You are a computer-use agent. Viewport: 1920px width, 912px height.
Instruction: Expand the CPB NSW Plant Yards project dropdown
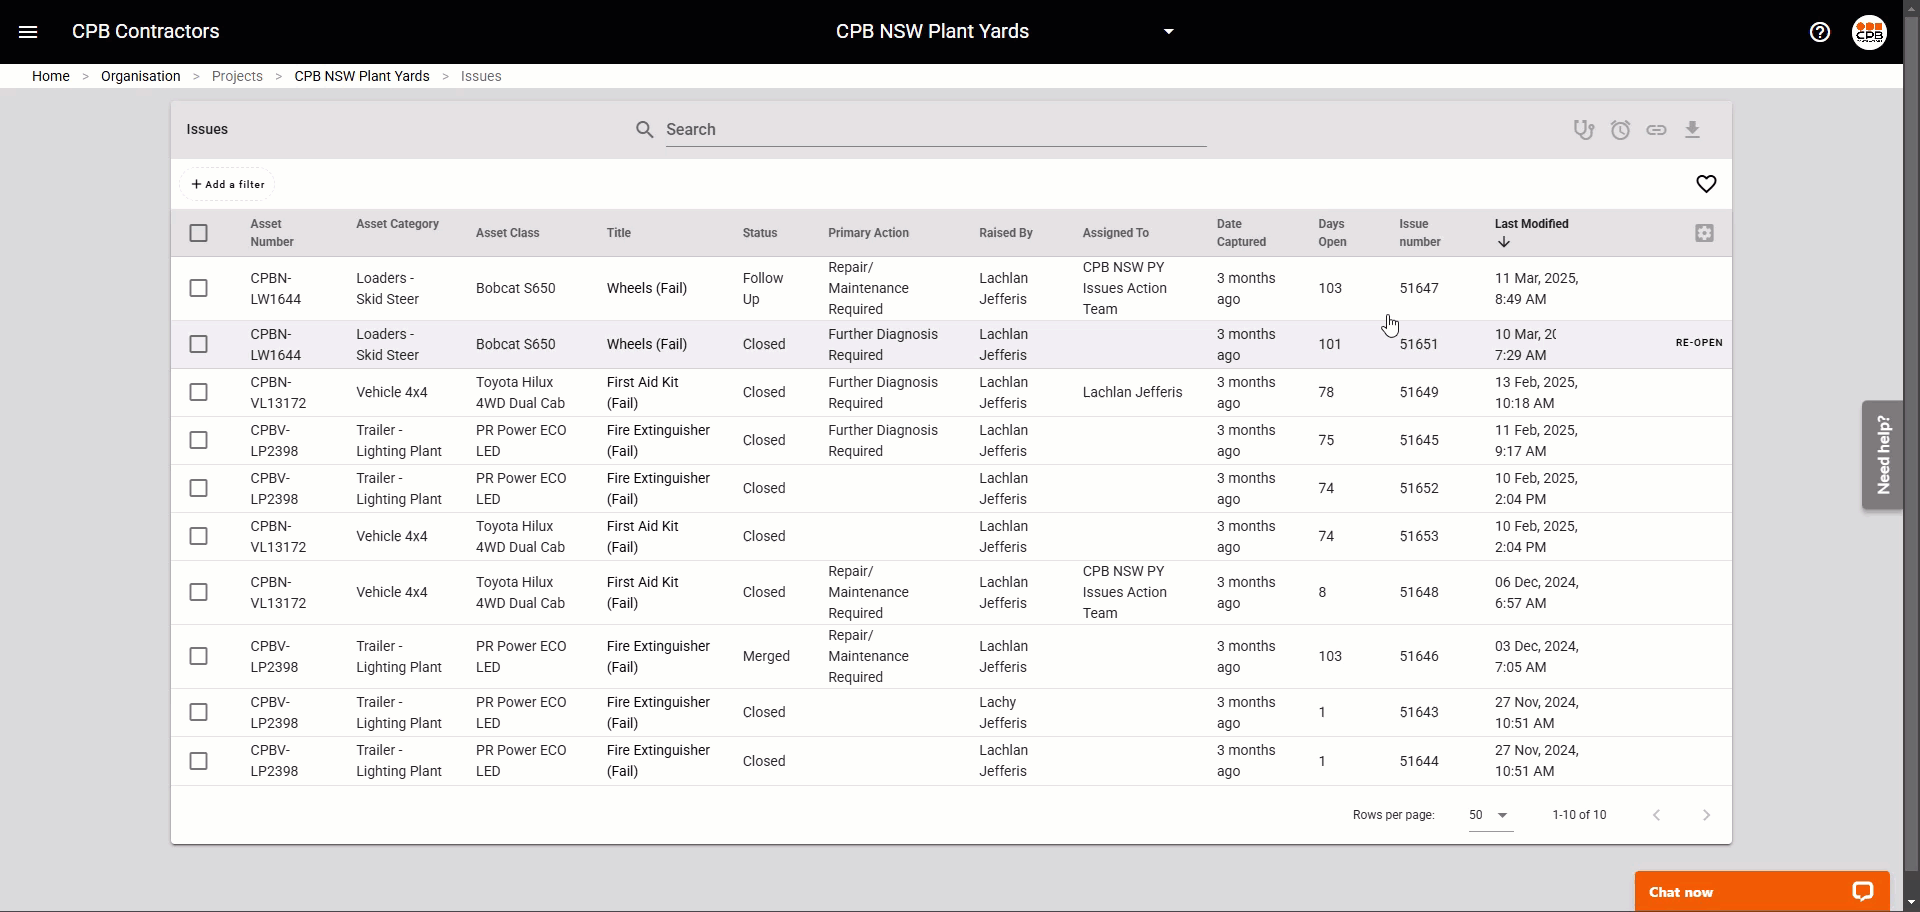[1169, 32]
